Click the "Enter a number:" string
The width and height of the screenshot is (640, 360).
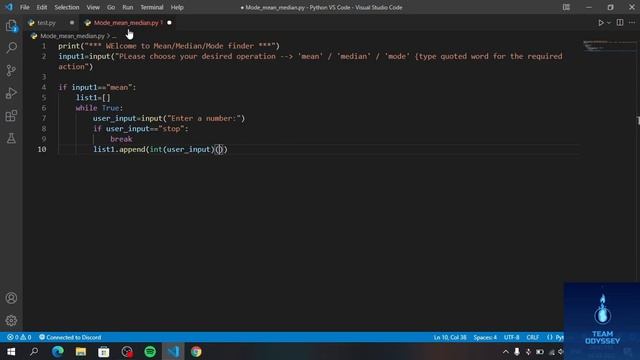204,118
